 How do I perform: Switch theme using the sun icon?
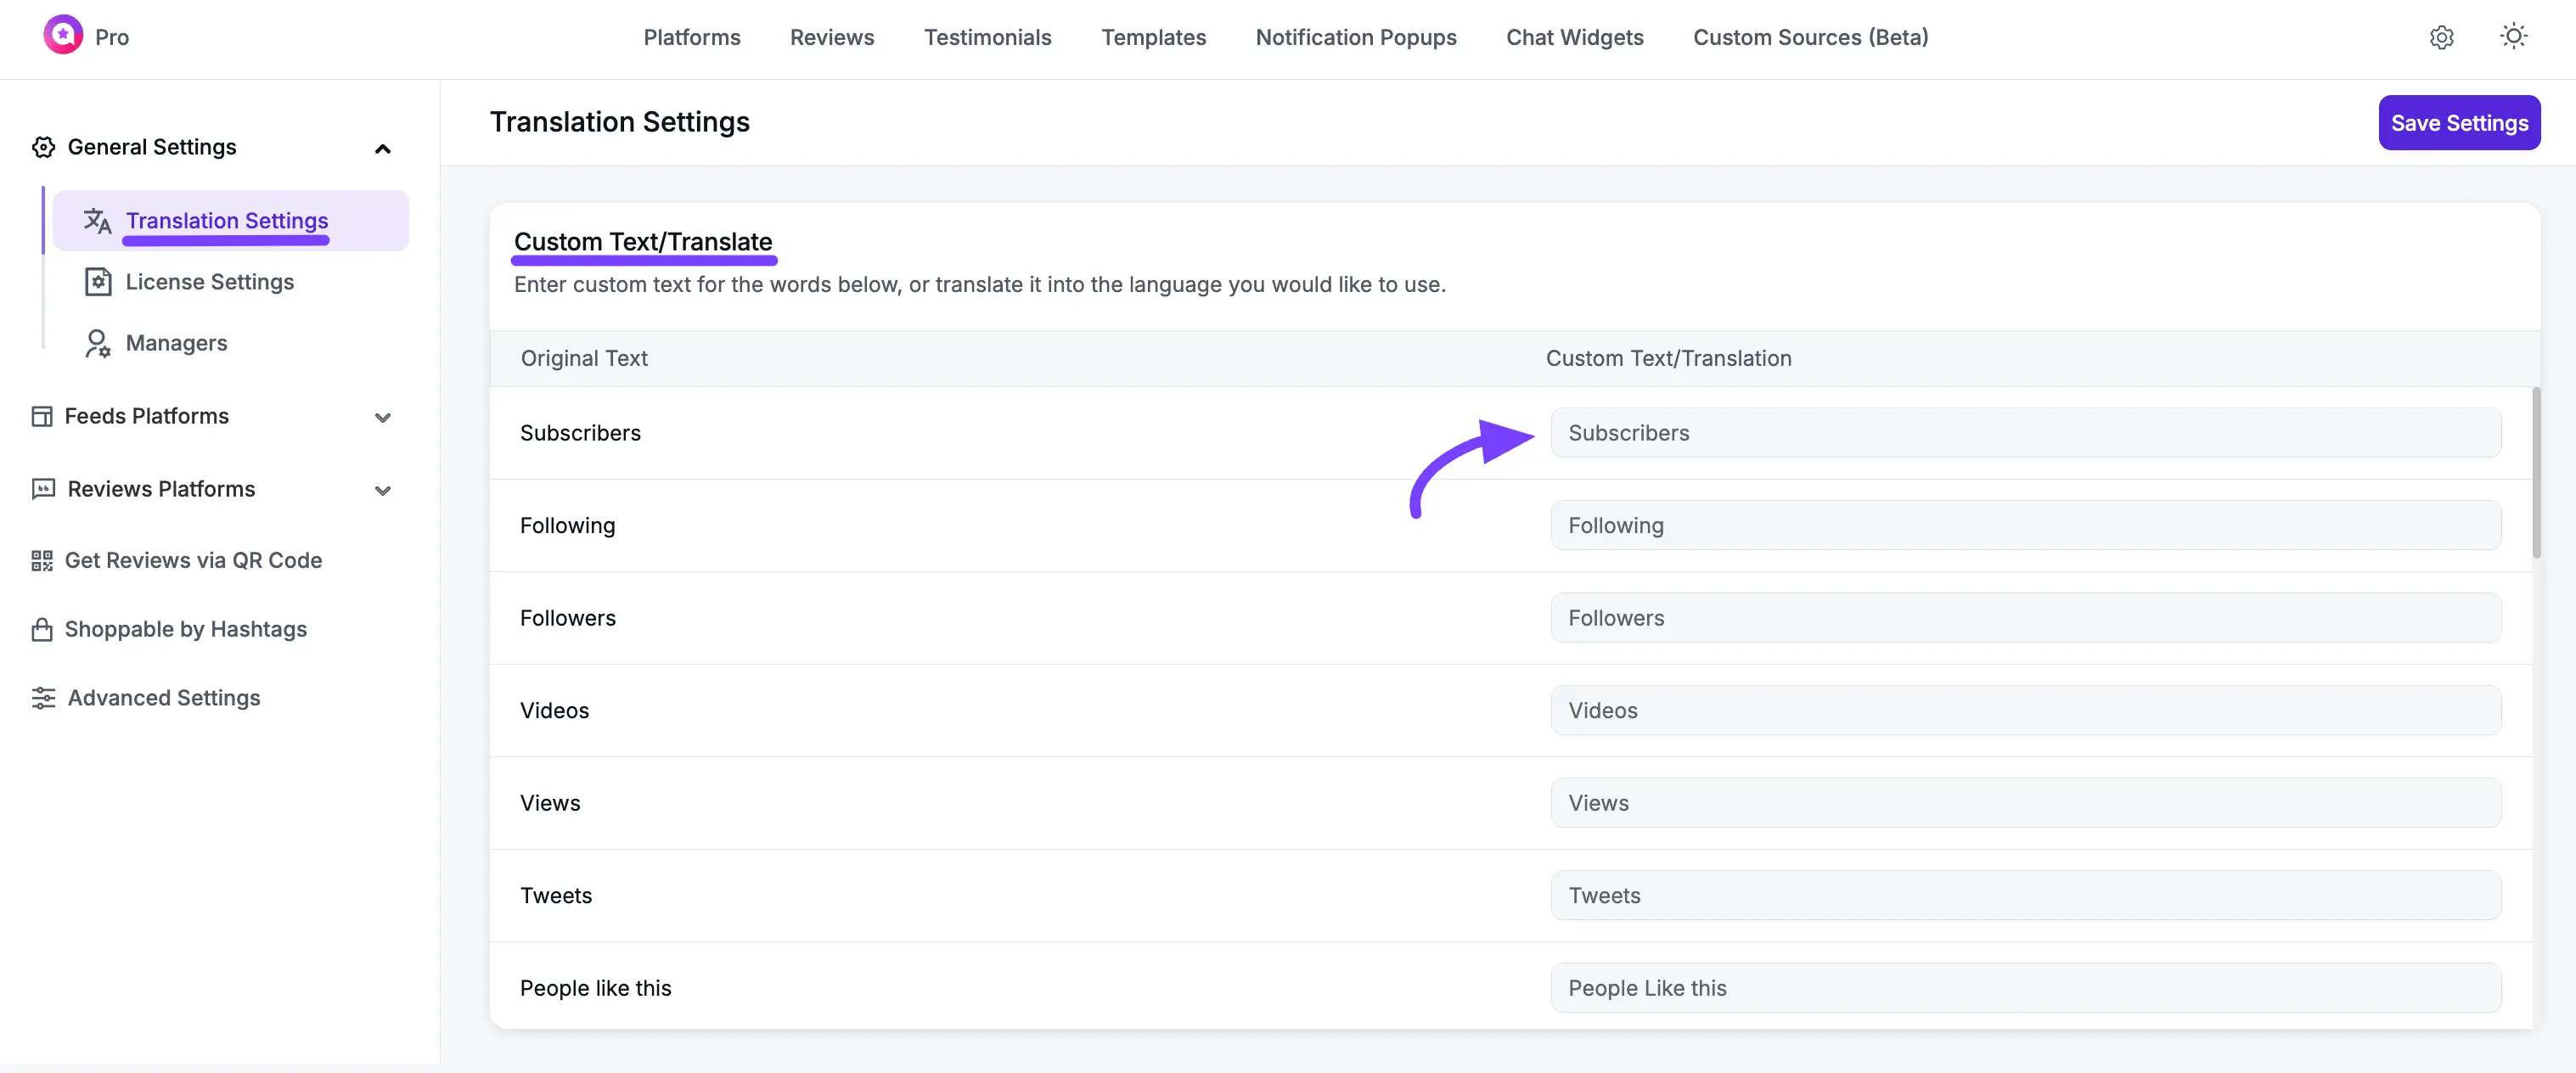[2514, 37]
